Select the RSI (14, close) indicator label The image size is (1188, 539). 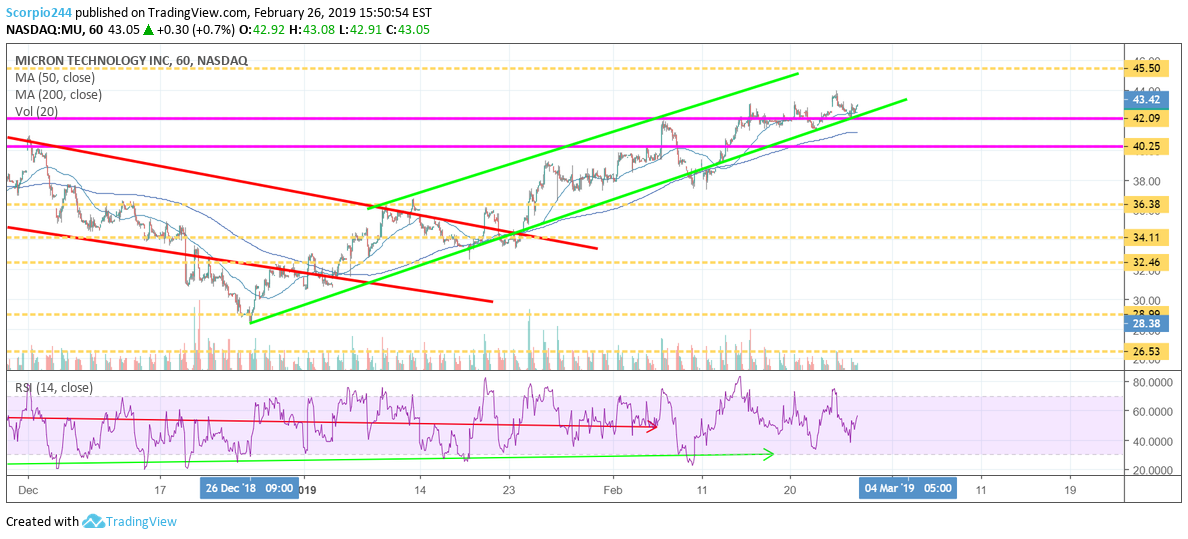coord(54,387)
